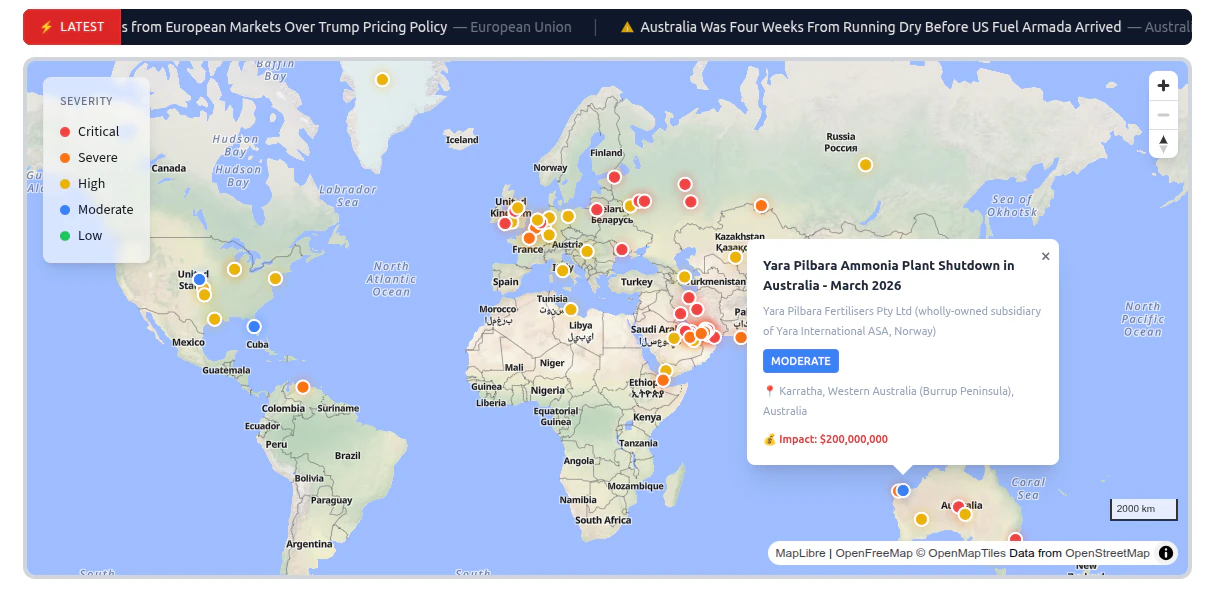Select the blue marker over Western Australia
This screenshot has width=1207, height=596.
pos(901,490)
